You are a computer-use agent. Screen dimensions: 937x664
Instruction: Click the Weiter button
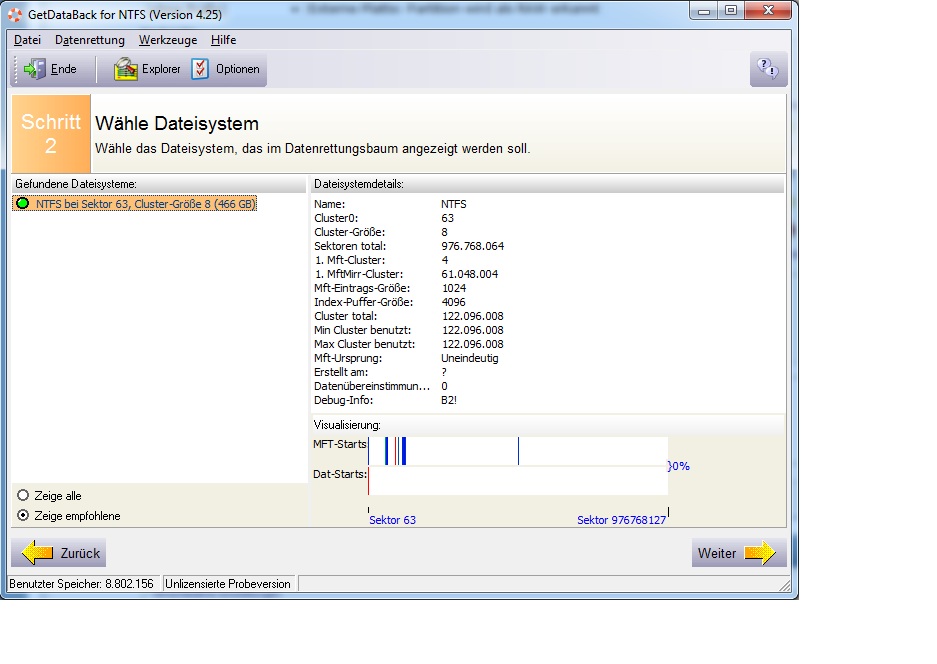(x=739, y=553)
